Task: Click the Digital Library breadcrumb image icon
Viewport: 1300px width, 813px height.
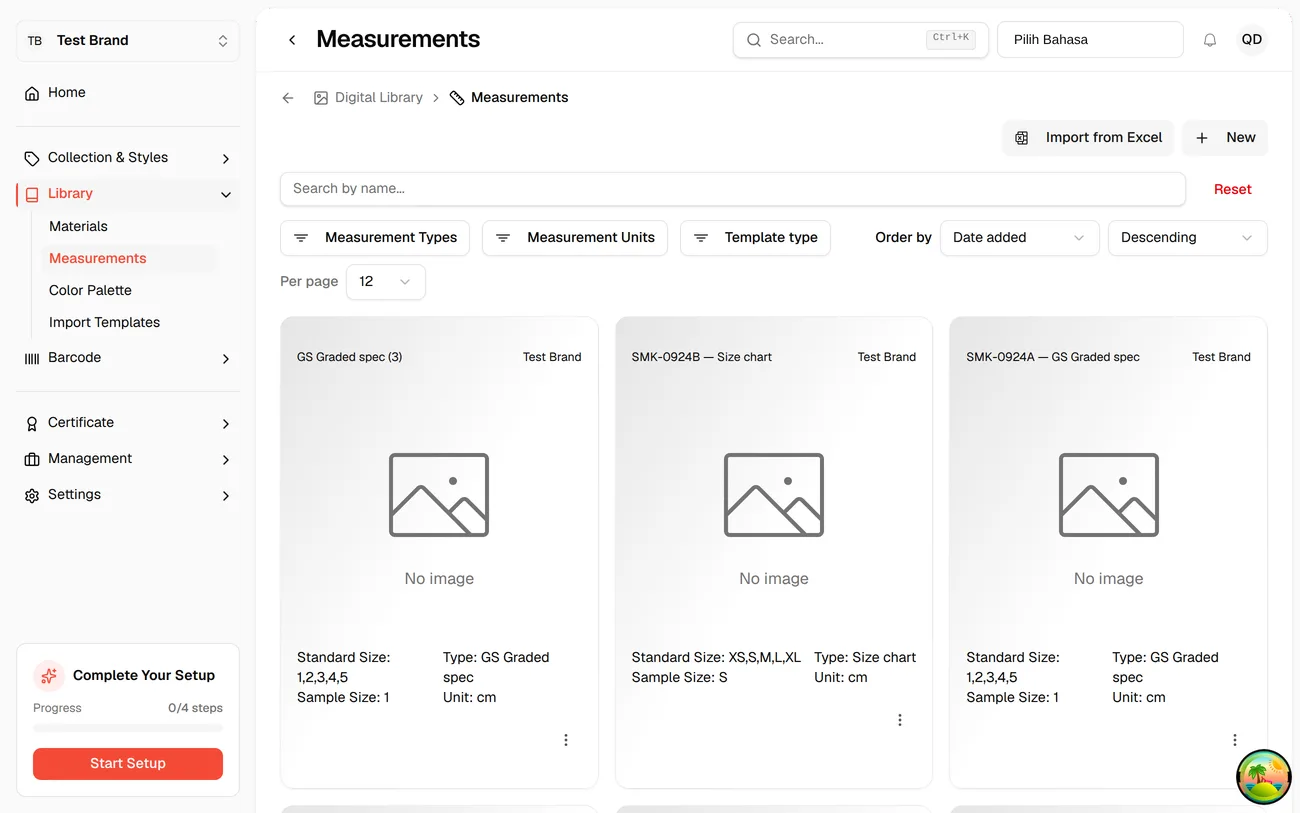Action: (x=321, y=98)
